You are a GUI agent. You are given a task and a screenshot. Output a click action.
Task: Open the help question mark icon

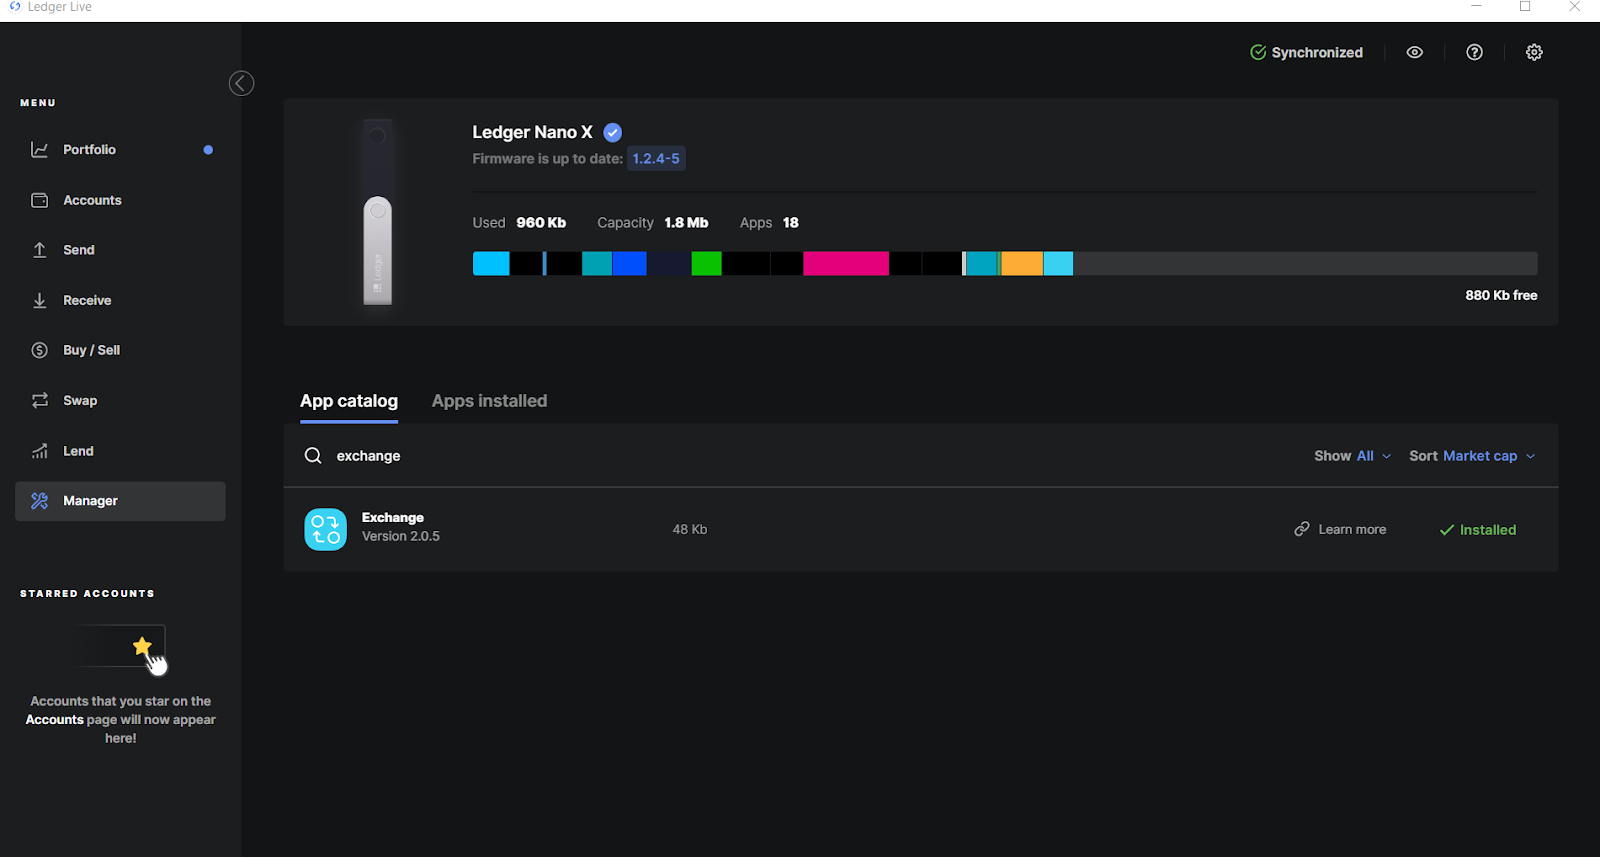(1474, 52)
